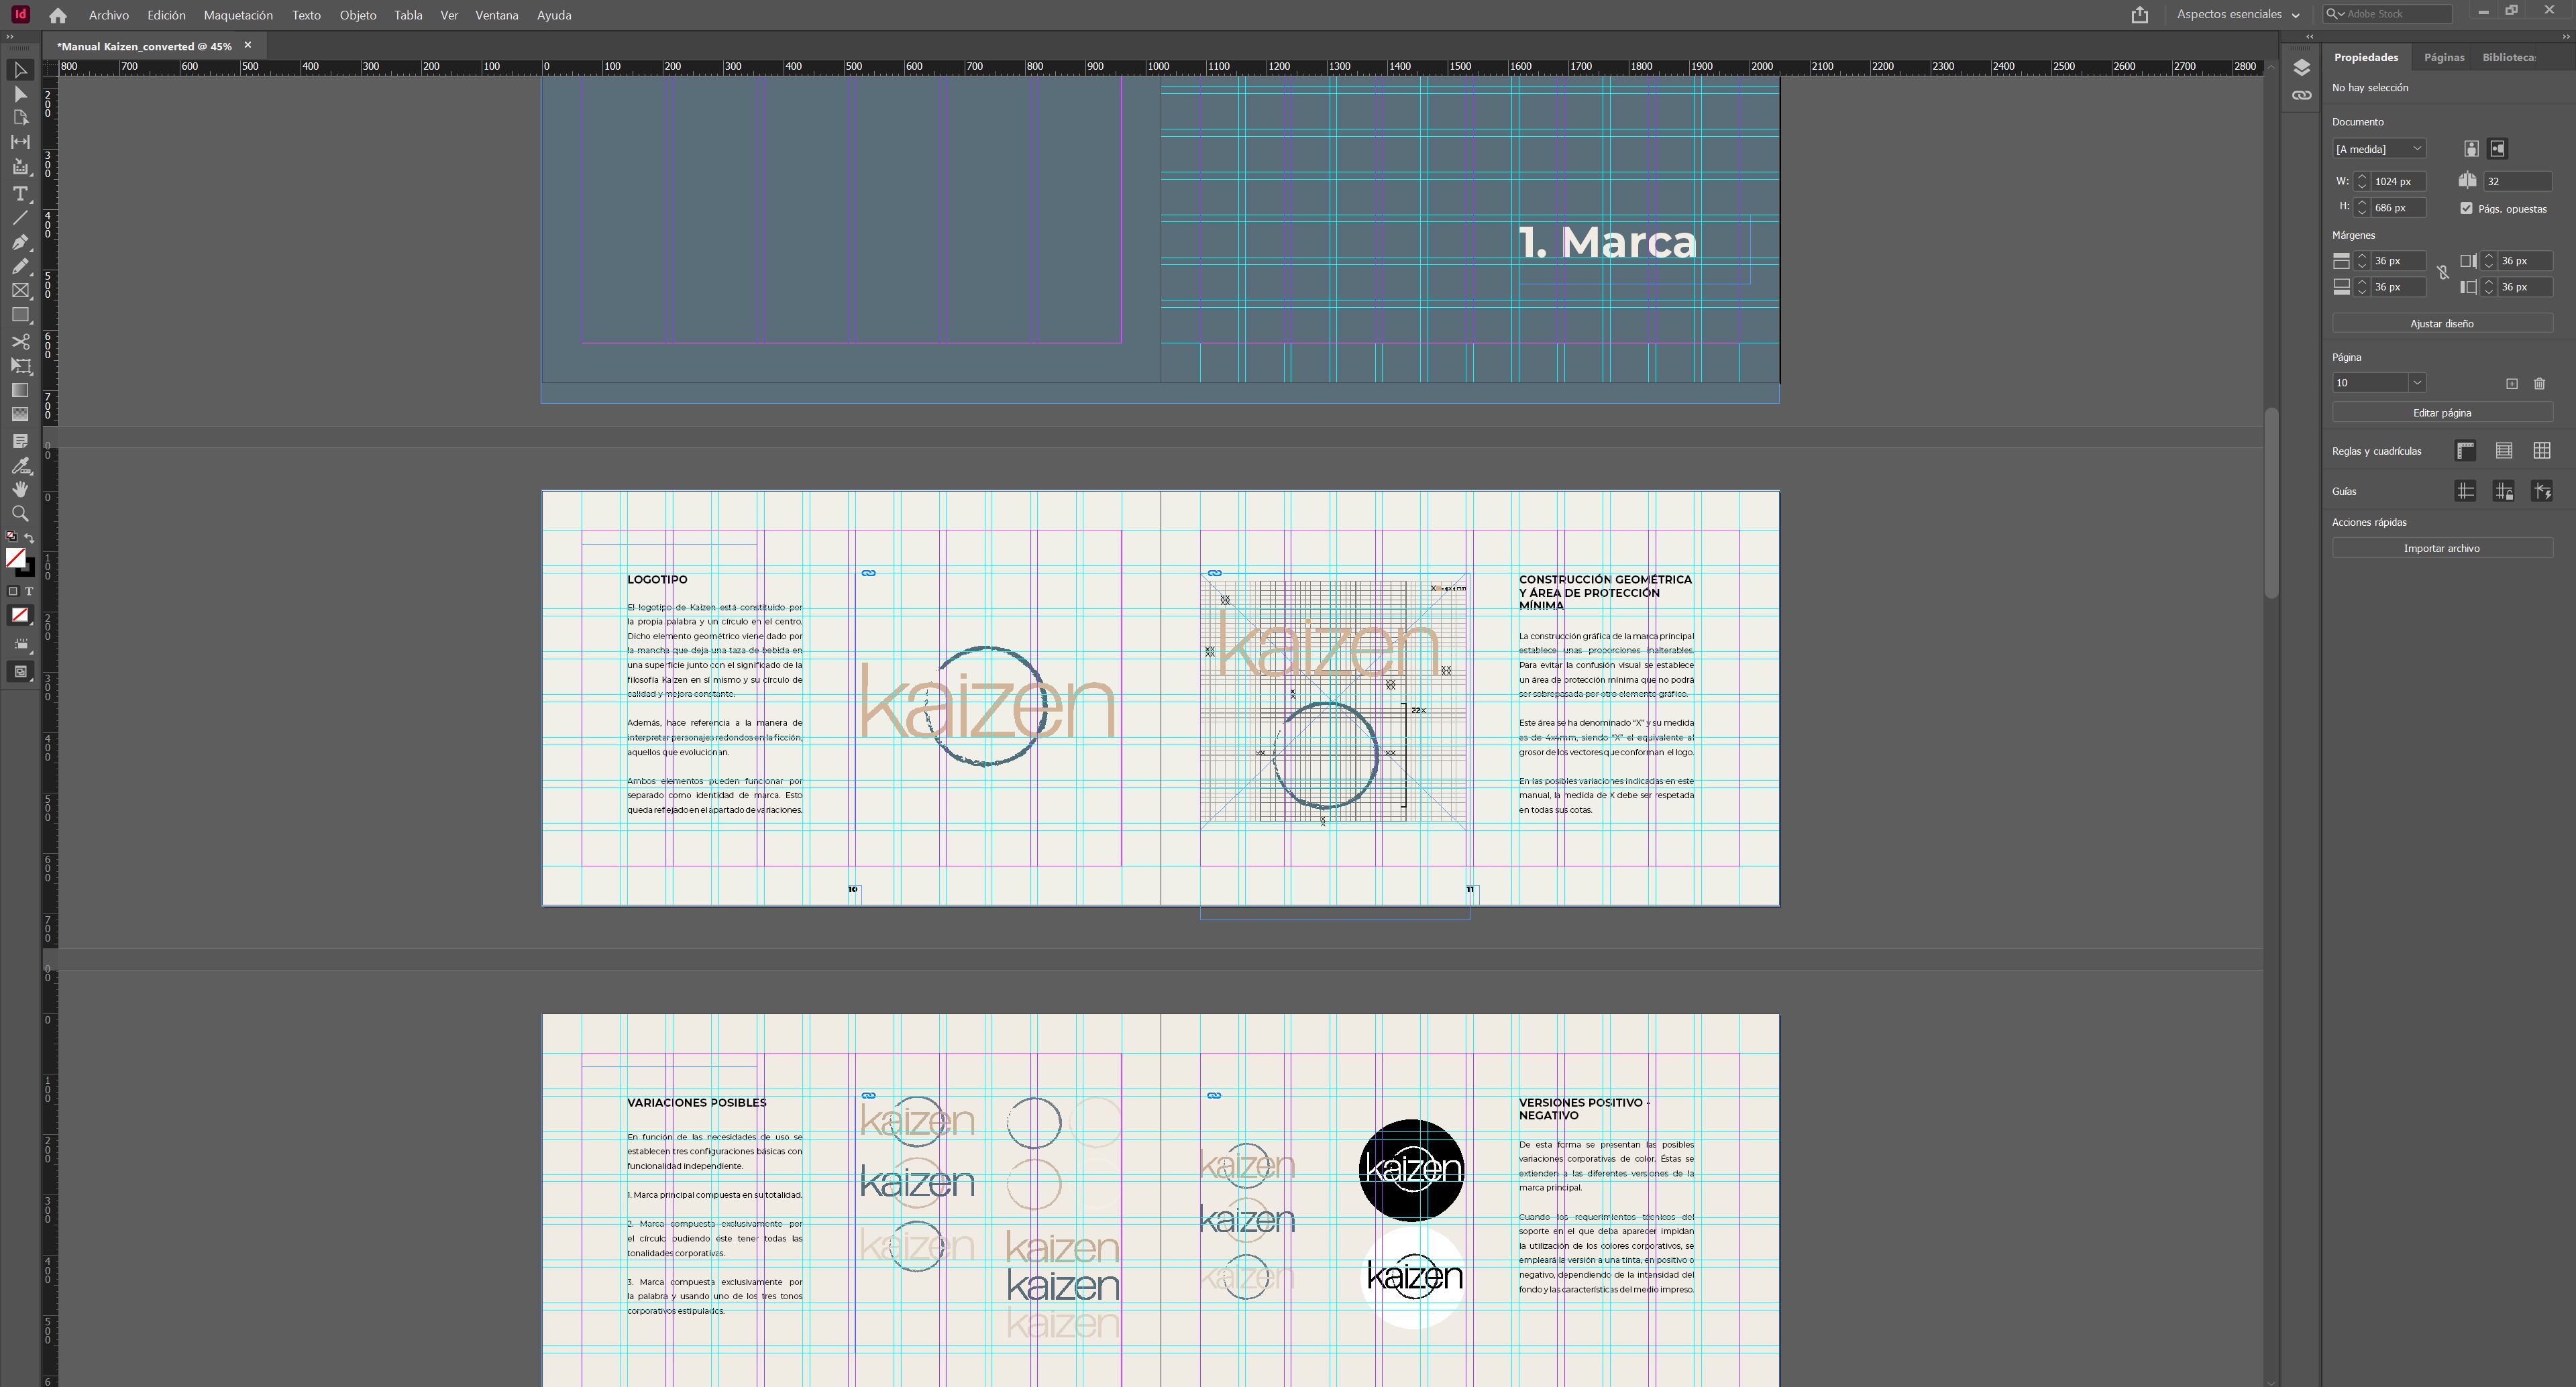Select the Direct Selection tool
The width and height of the screenshot is (2576, 1387).
click(x=20, y=94)
